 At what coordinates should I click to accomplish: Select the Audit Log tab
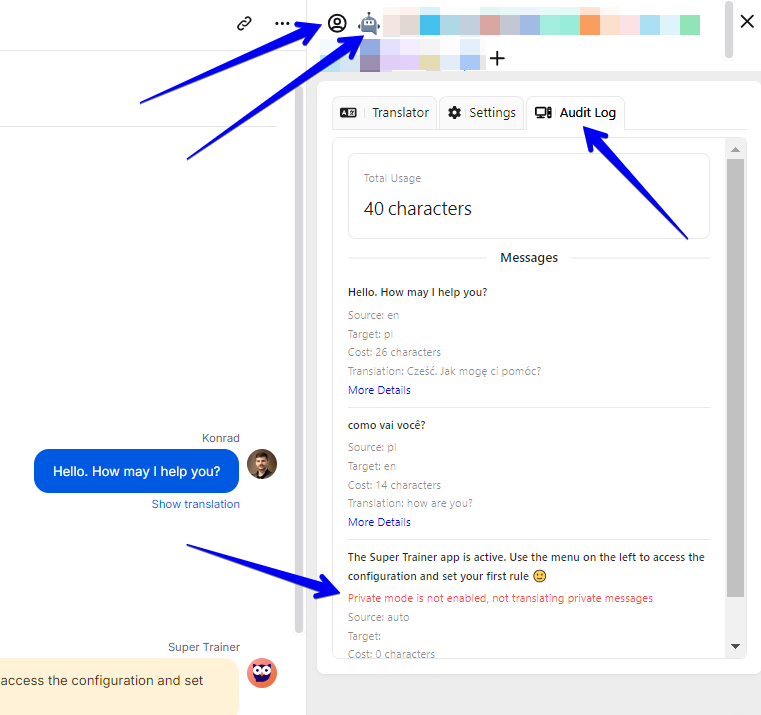[576, 113]
